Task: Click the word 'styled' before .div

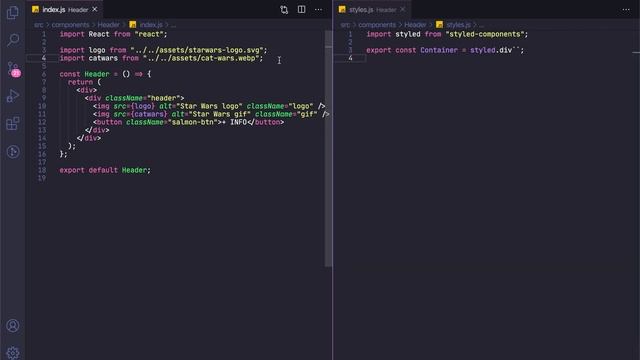Action: pyautogui.click(x=482, y=50)
